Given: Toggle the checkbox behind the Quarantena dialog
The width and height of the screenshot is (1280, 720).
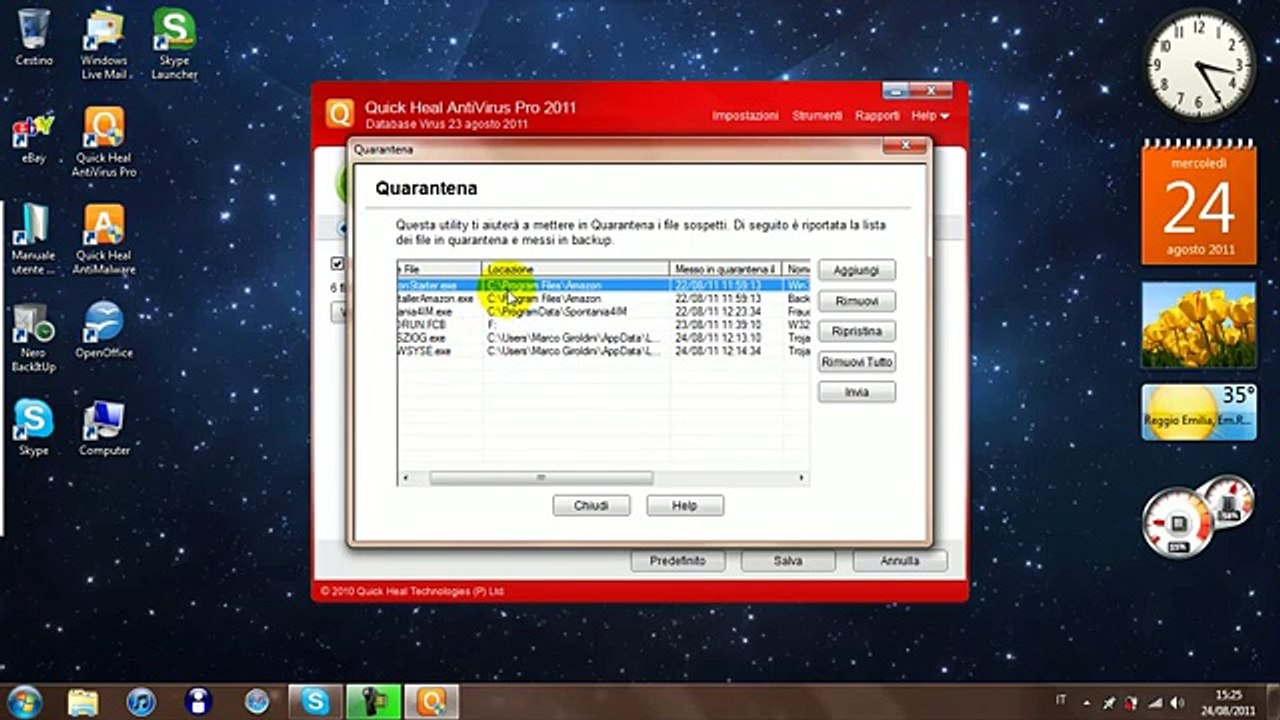Looking at the screenshot, I should 338,264.
